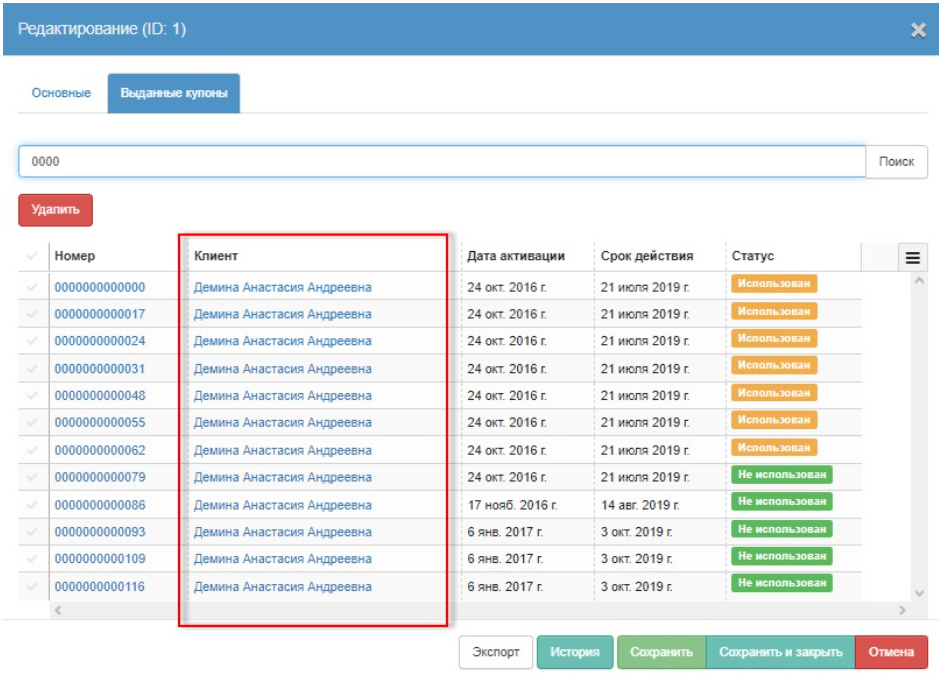Check the row for coupon 0000000000116
Image resolution: width=940 pixels, height=688 pixels.
[x=32, y=587]
